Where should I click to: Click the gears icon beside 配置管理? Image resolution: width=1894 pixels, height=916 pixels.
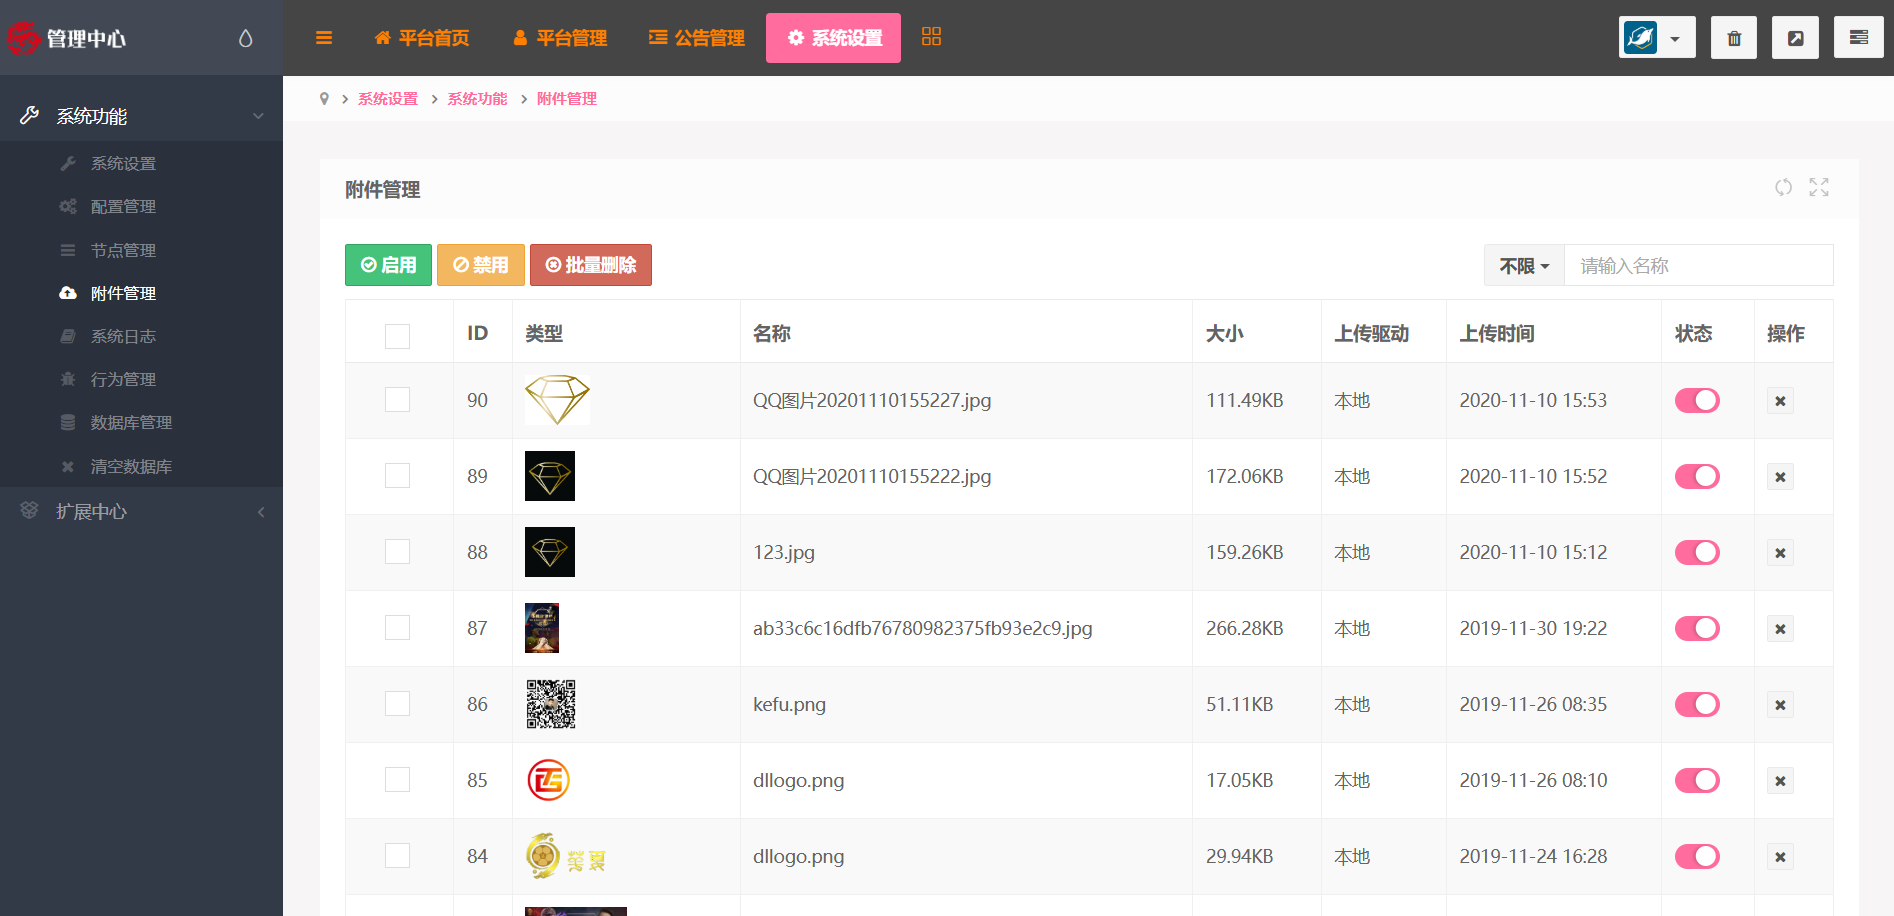coord(68,206)
